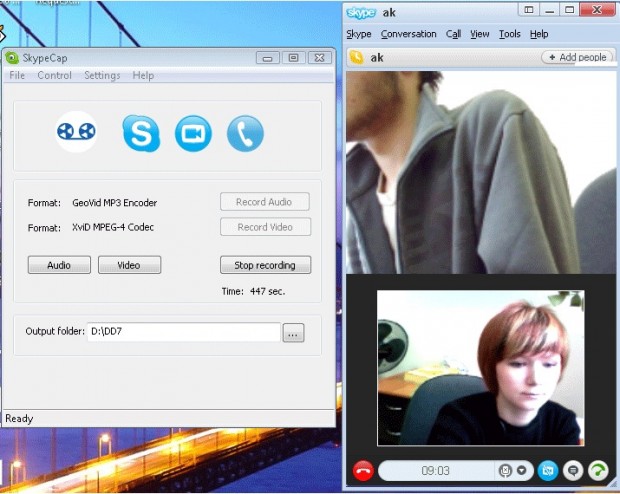Click the Output folder text field
Screen dimensions: 620x494
184,332
